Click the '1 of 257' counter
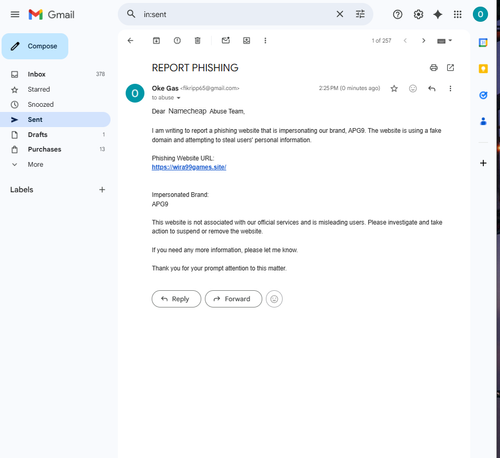The width and height of the screenshot is (500, 458). pos(381,41)
